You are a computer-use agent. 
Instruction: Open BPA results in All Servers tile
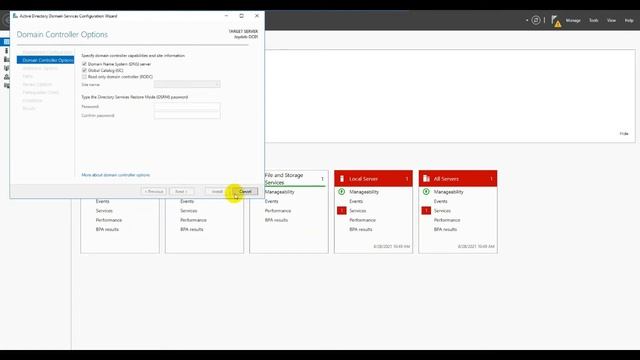pyautogui.click(x=445, y=229)
